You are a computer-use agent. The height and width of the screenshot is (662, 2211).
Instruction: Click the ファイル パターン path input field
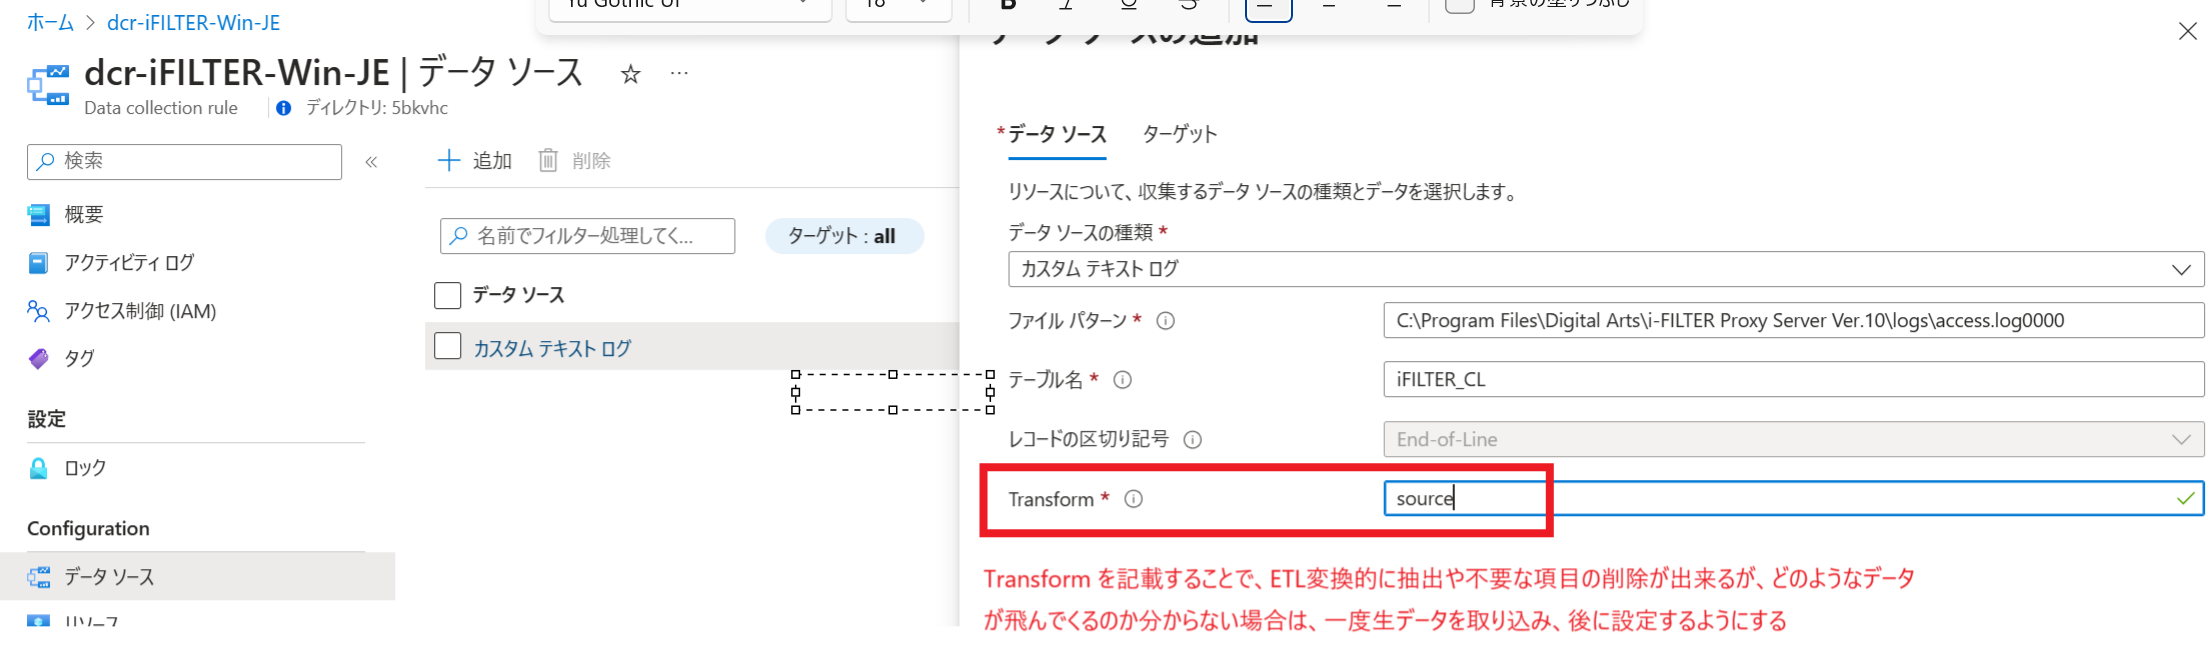click(x=1793, y=321)
